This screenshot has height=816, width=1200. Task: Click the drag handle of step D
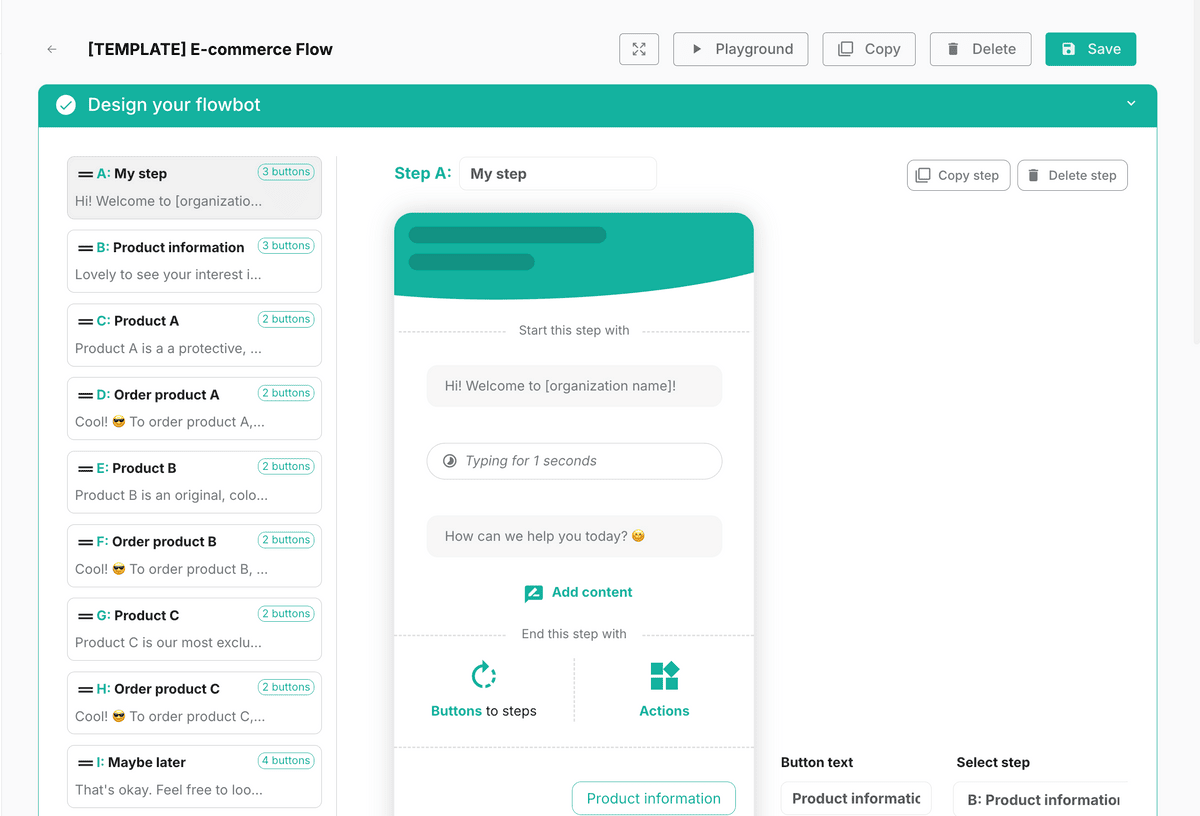[x=86, y=395]
